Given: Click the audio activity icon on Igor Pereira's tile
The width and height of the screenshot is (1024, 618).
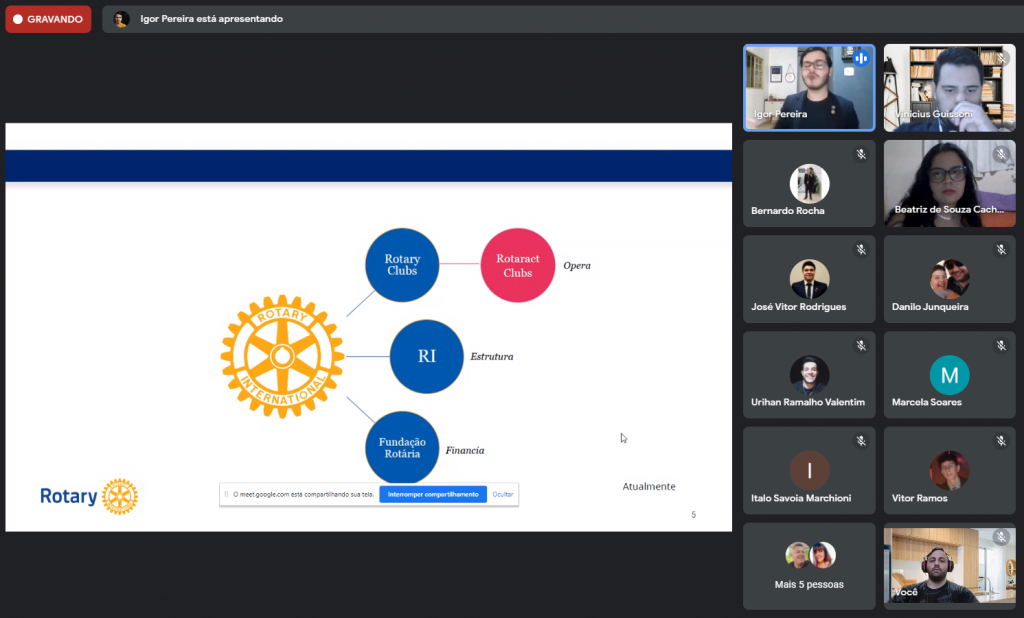Looking at the screenshot, I should click(x=860, y=59).
